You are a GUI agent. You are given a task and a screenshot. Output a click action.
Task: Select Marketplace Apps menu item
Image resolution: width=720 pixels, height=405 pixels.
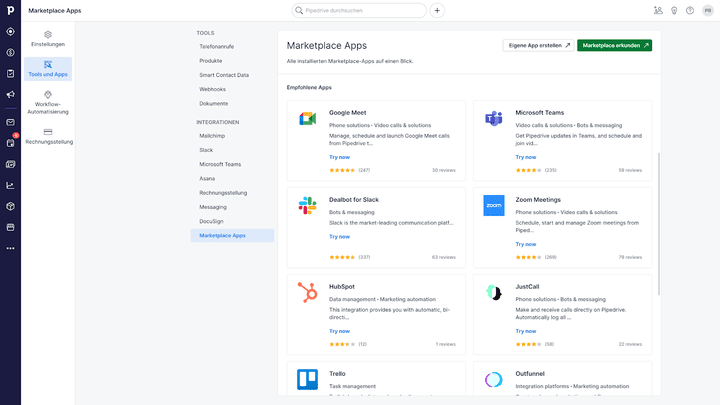232,236
